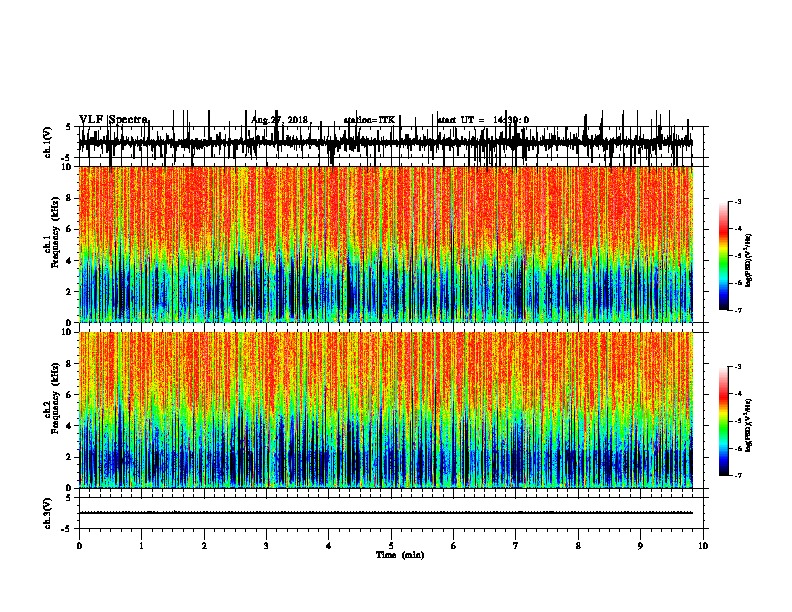
Task: Click the 'station=ITK' header text
Action: (x=369, y=120)
